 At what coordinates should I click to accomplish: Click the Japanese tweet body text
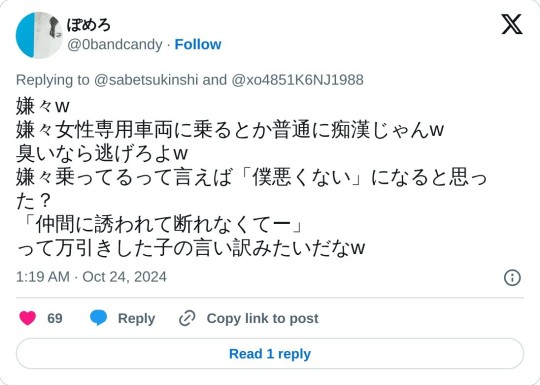coord(251,177)
